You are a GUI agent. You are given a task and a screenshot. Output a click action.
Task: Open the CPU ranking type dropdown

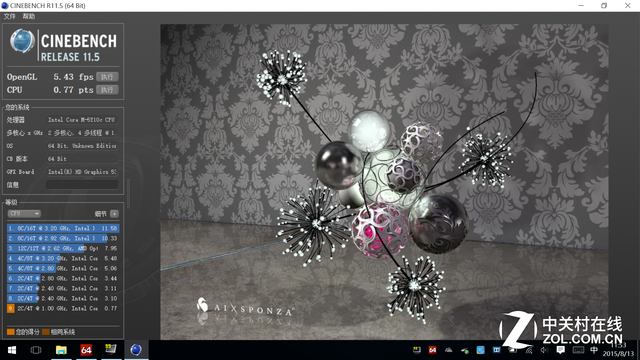point(24,213)
